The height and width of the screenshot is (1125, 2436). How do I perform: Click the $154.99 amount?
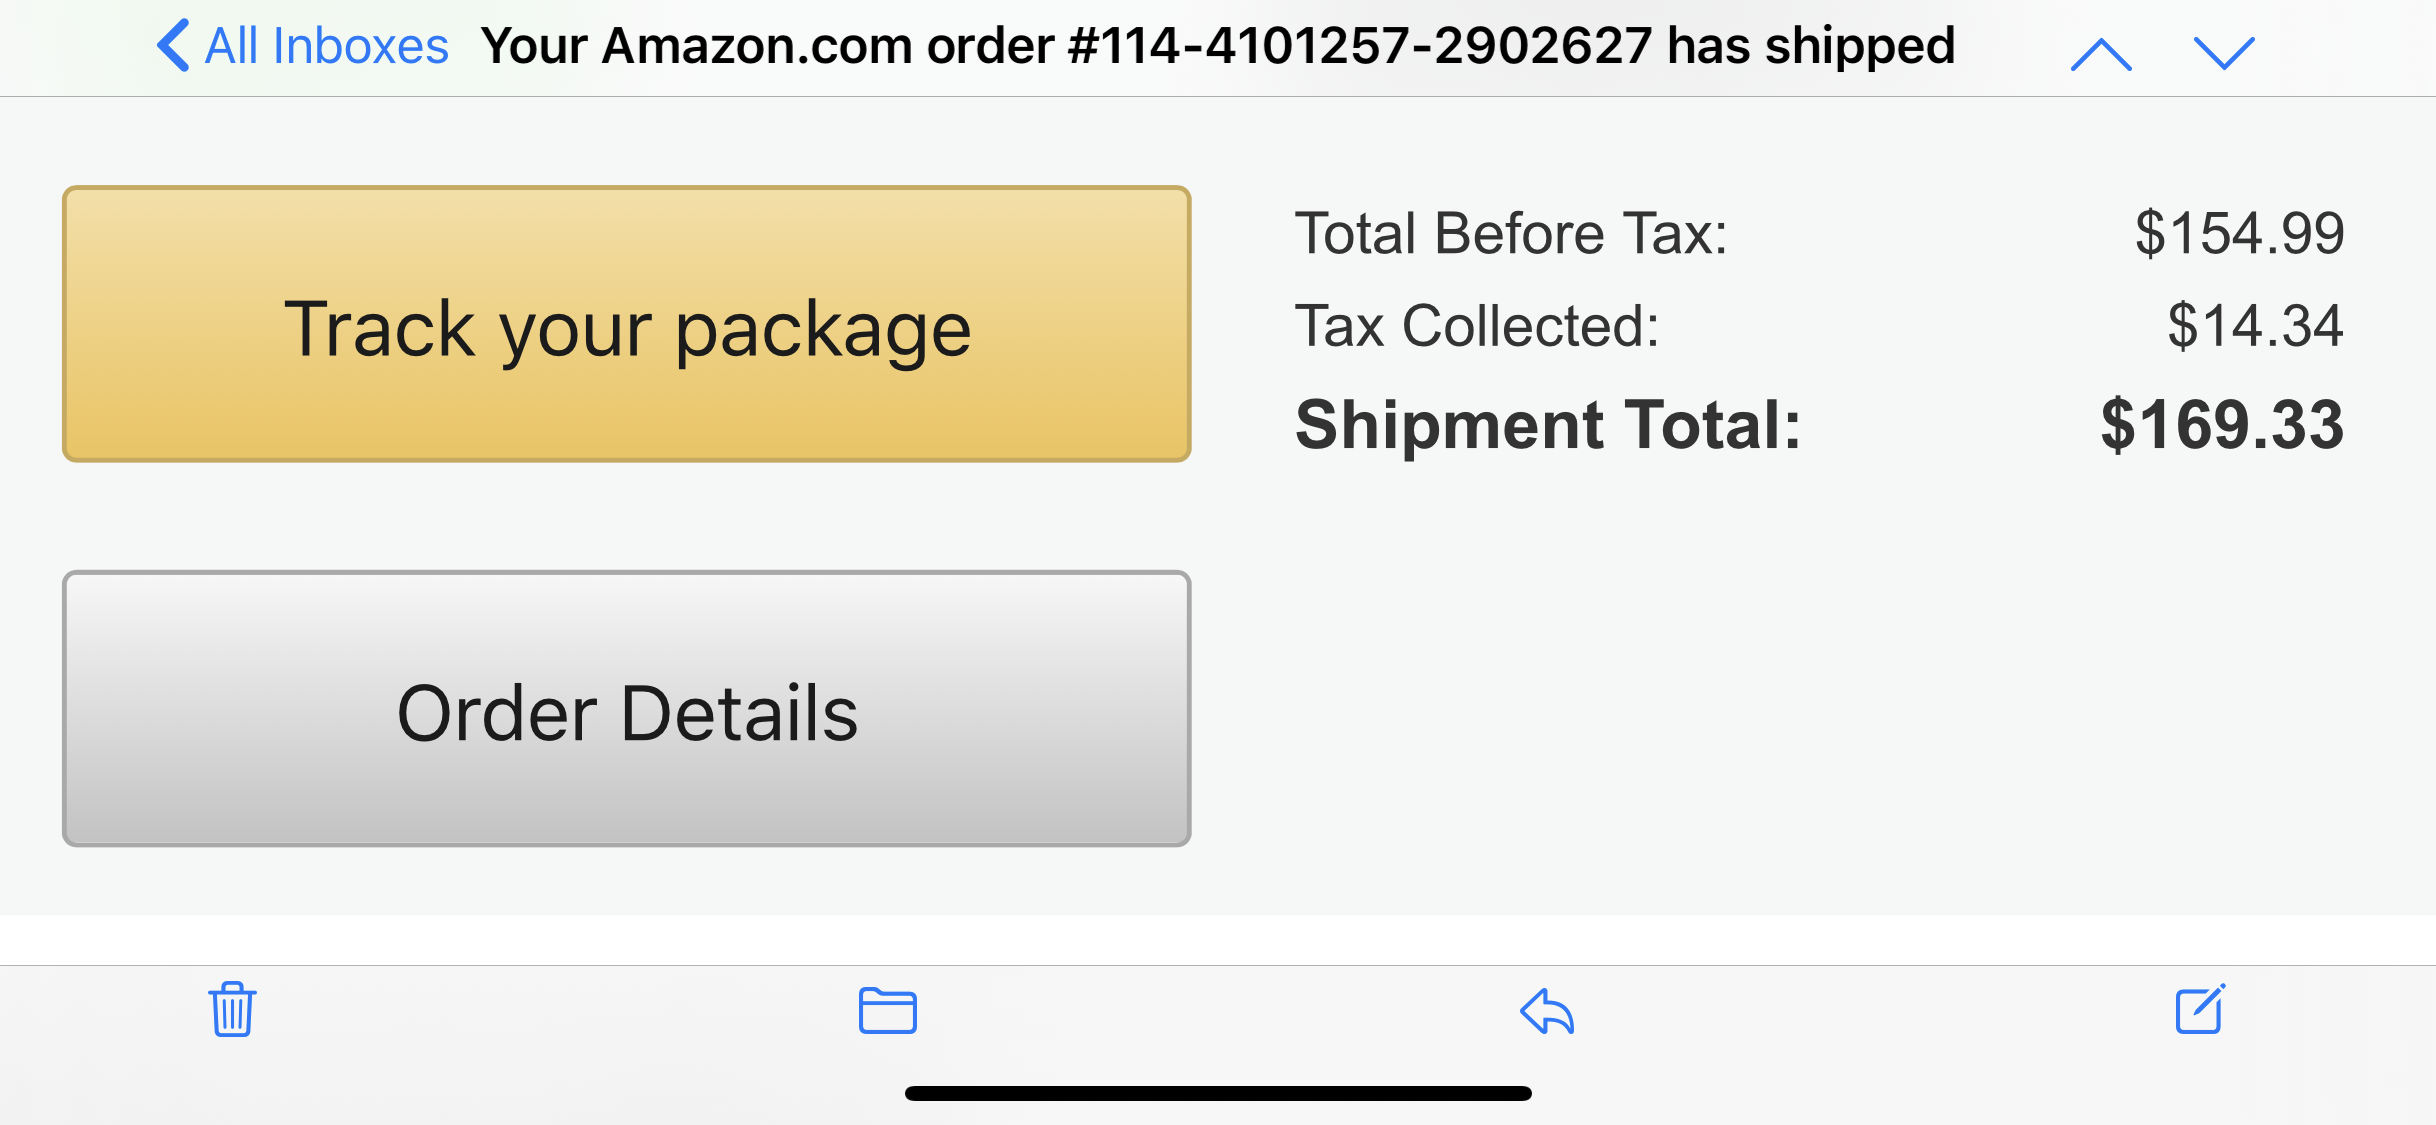(2239, 234)
